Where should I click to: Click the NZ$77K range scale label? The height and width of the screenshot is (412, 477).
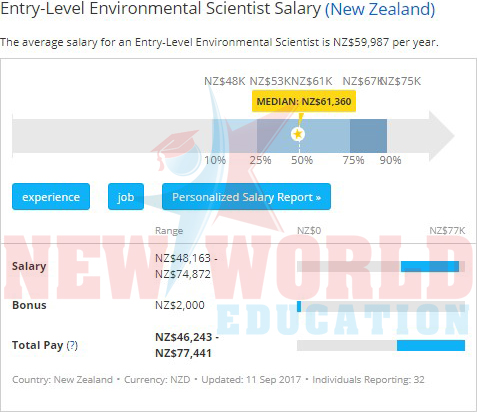(x=447, y=231)
